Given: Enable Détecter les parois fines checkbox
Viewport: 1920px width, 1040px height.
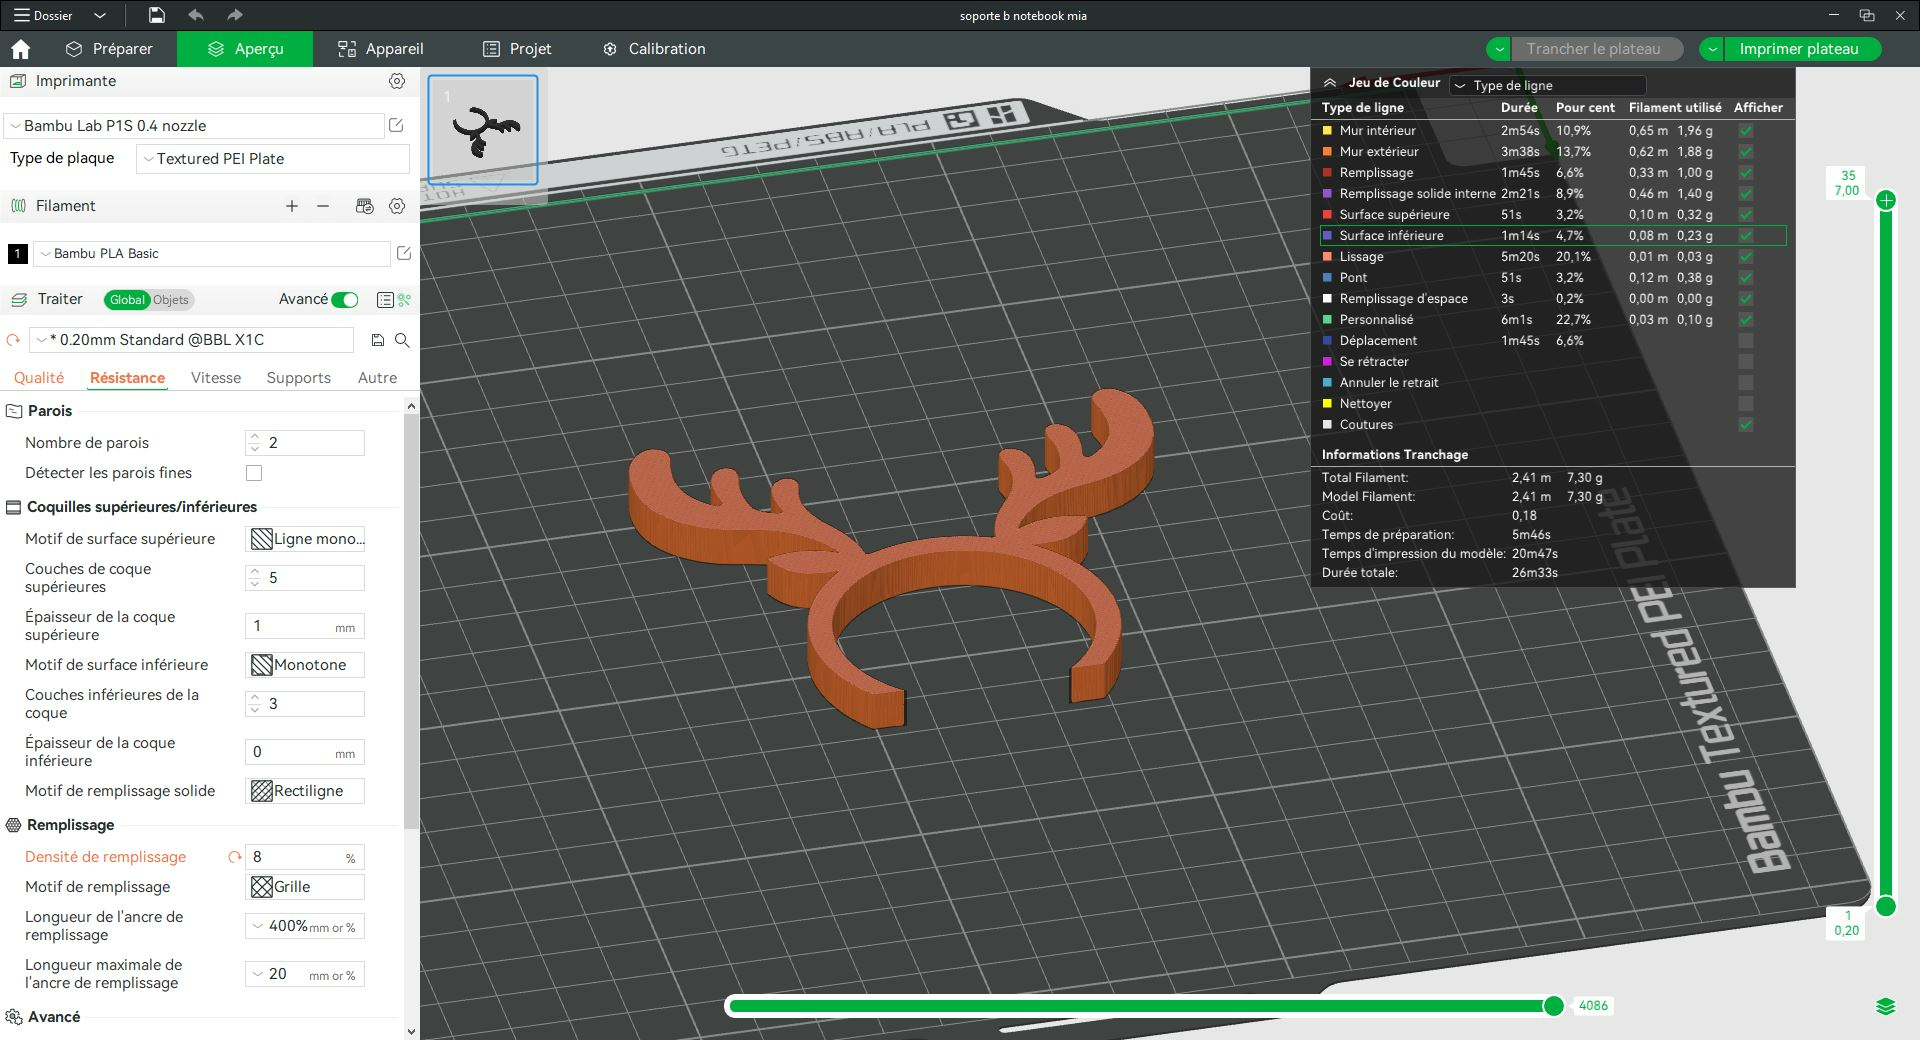Looking at the screenshot, I should tap(254, 473).
